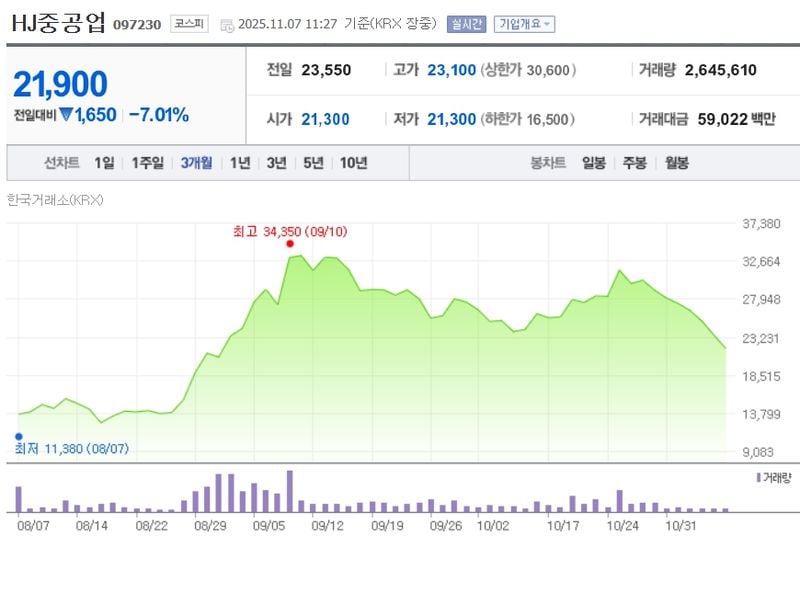
Task: Click the HJ중공업 stock name heading
Action: click(x=57, y=23)
